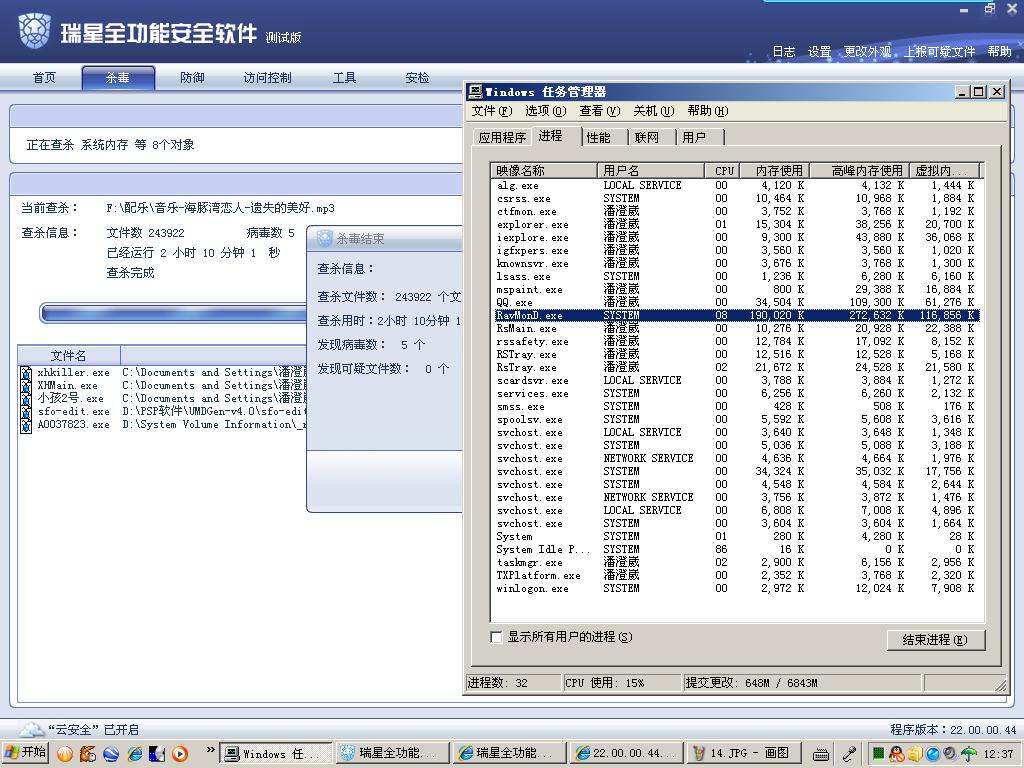Viewport: 1024px width, 768px height.
Task: Click the 杀毒结束 dialog shield icon
Action: tap(325, 238)
